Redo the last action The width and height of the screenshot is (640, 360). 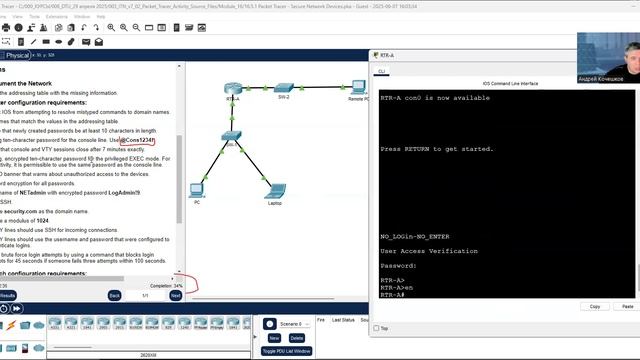96,28
